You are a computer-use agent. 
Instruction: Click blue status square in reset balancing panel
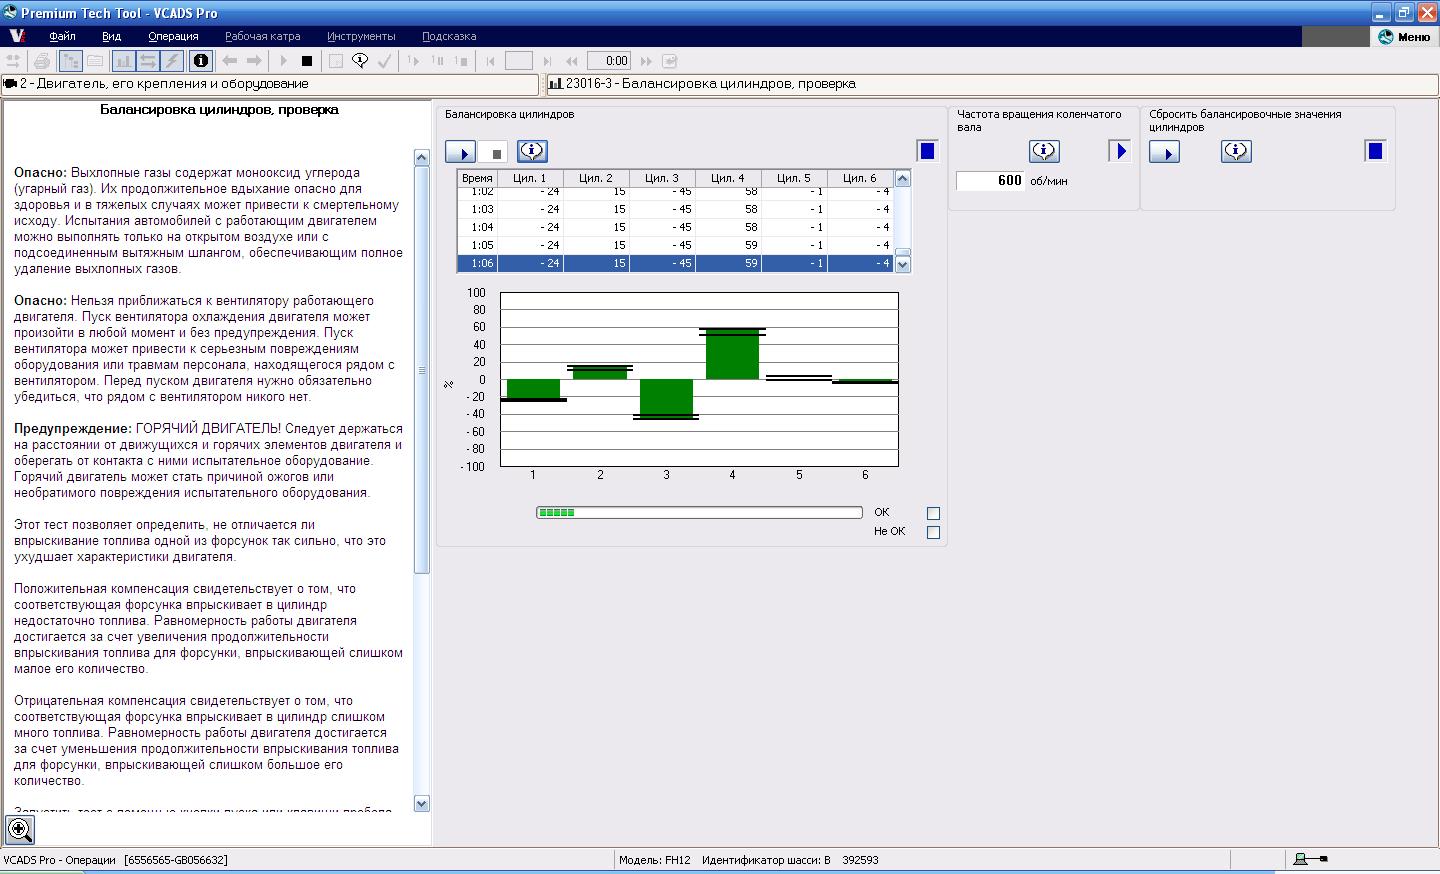tap(1375, 151)
